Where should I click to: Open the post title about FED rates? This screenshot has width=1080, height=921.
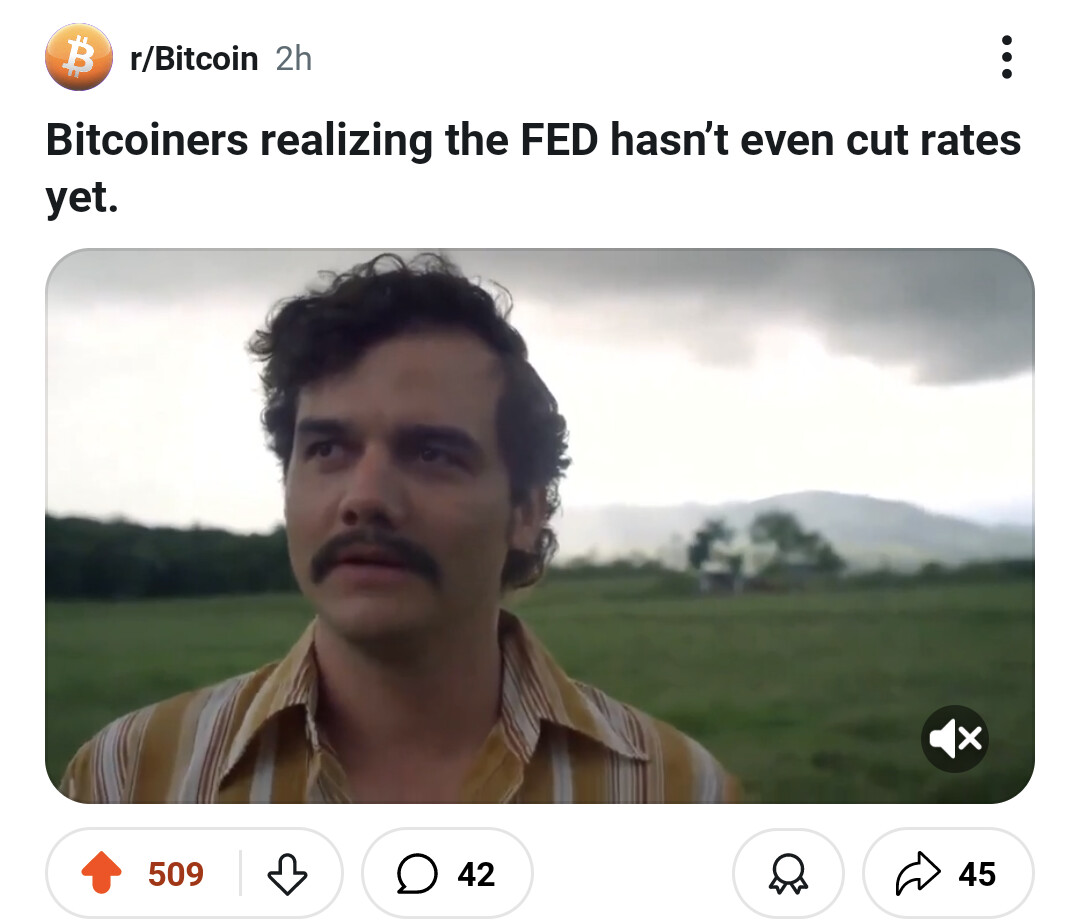tap(533, 168)
